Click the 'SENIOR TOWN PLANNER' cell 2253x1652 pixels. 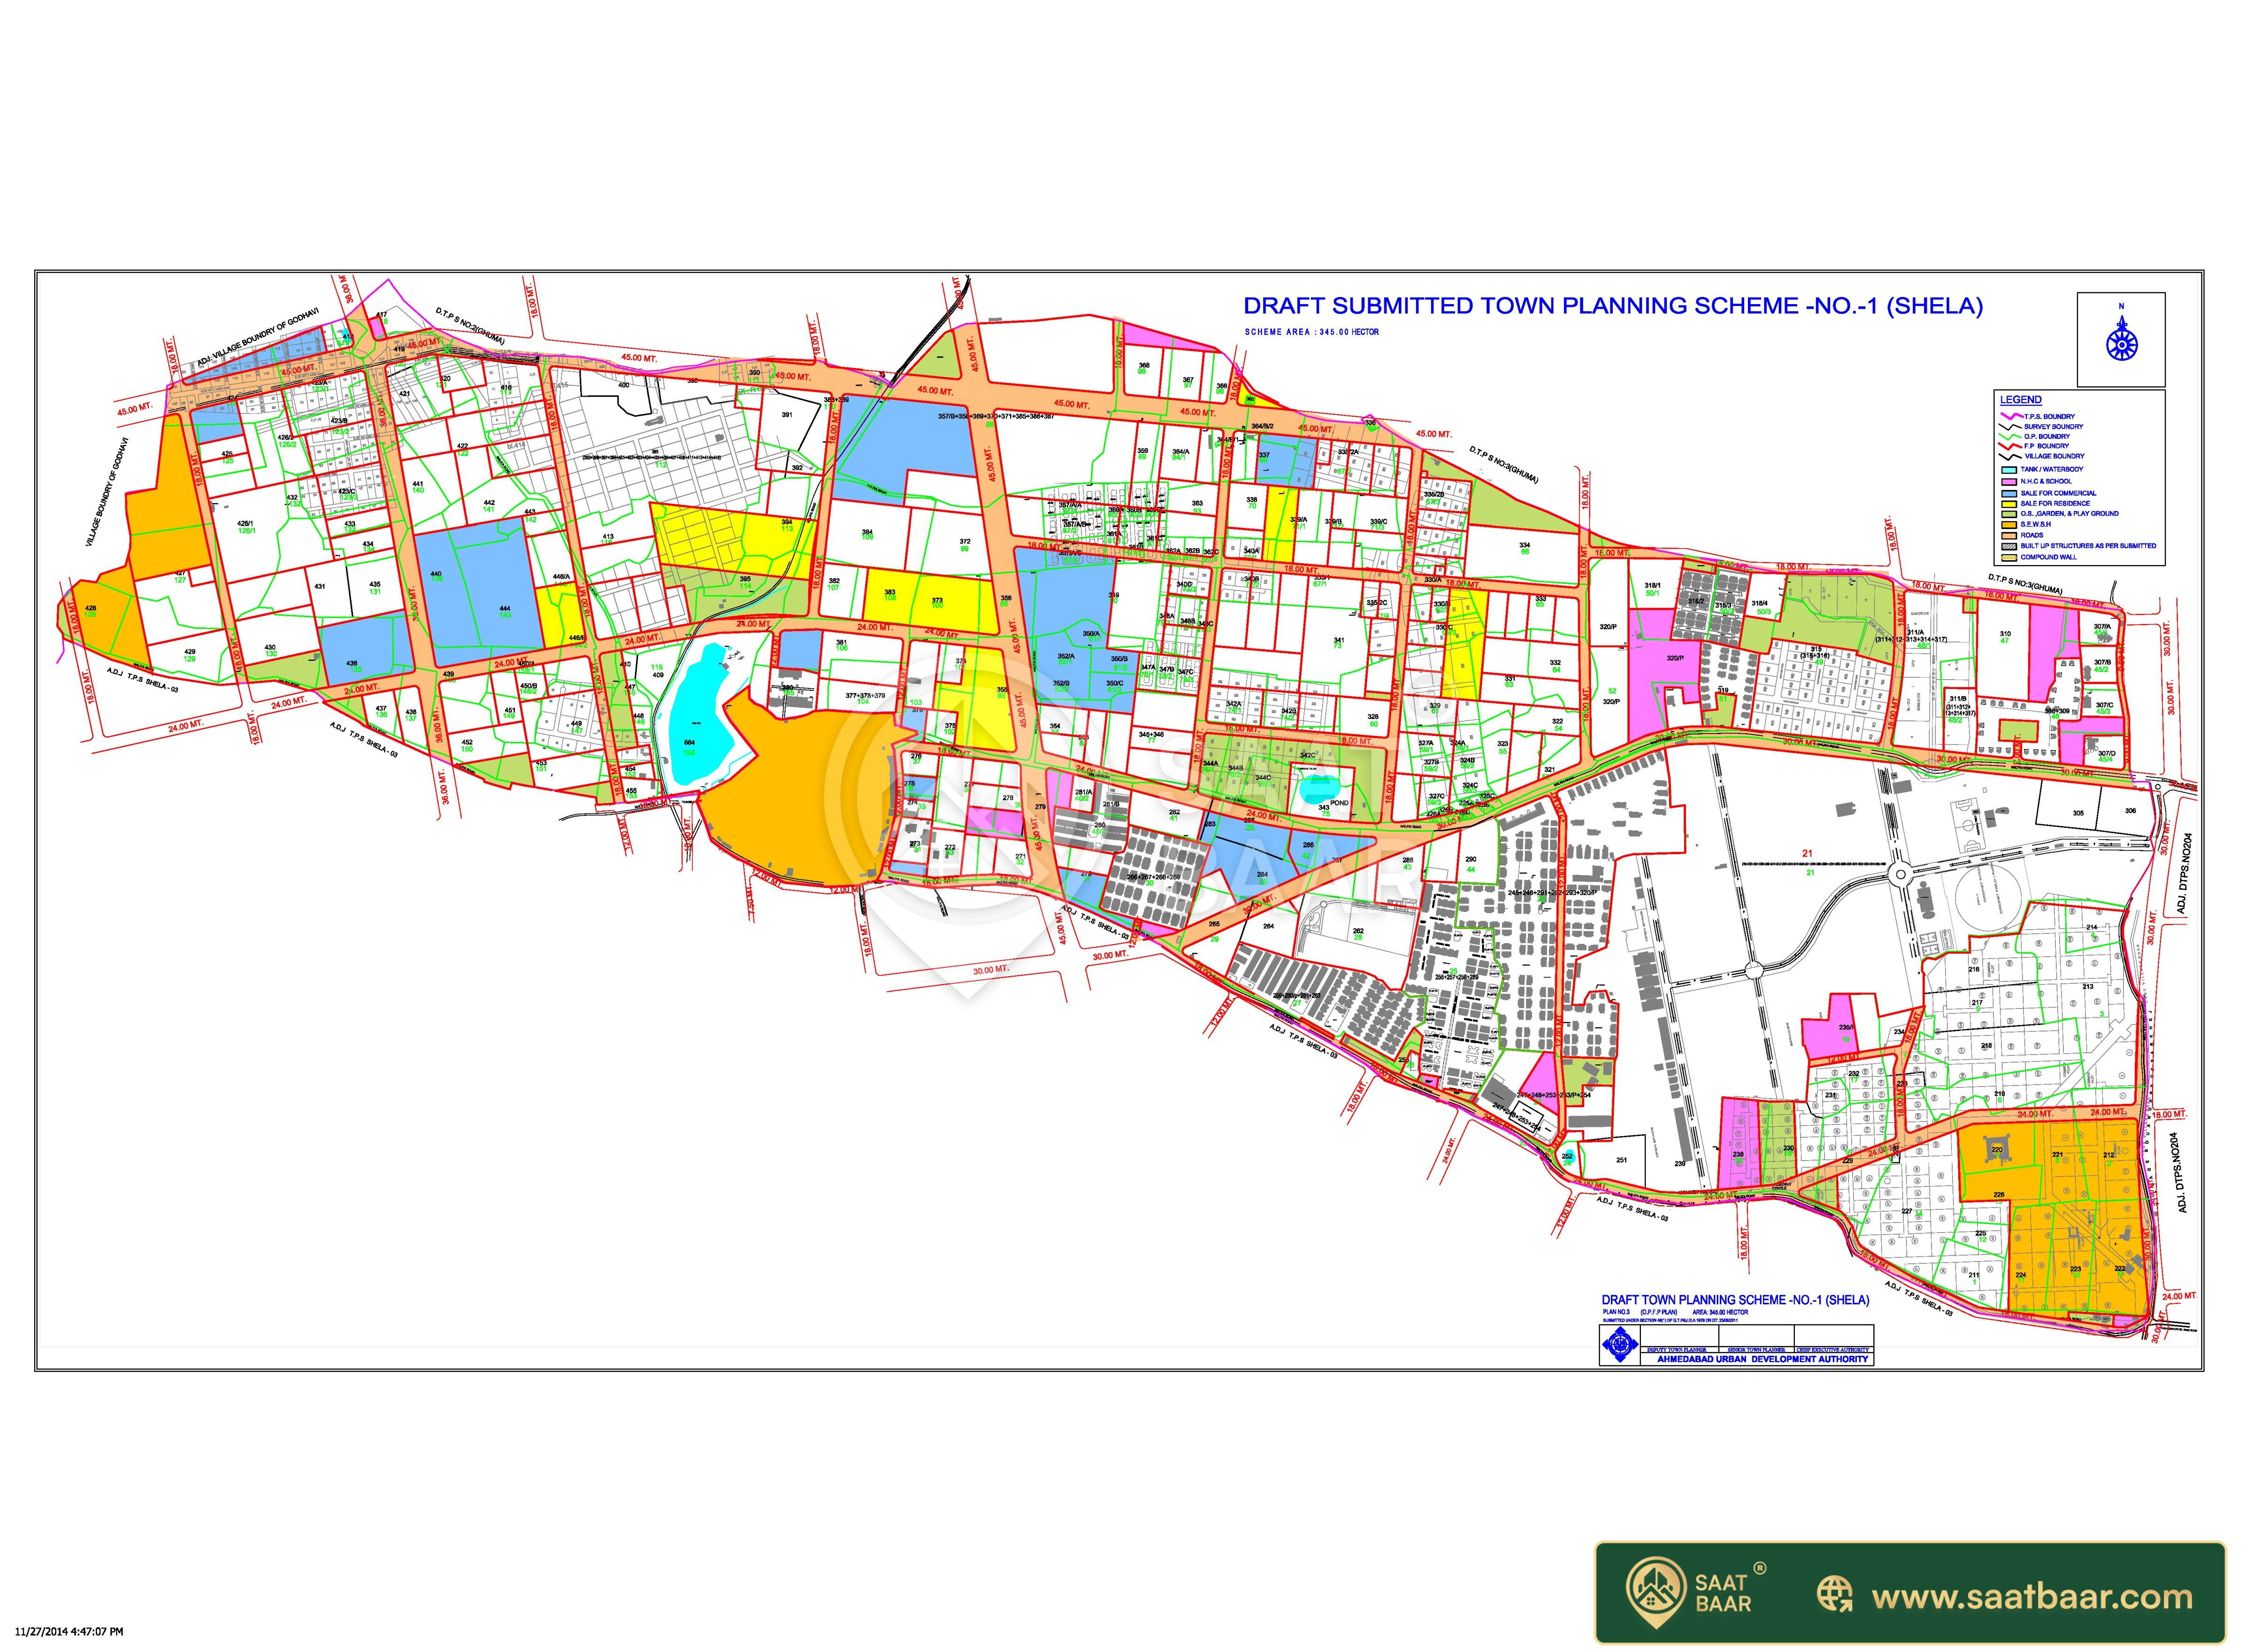click(x=1756, y=1350)
